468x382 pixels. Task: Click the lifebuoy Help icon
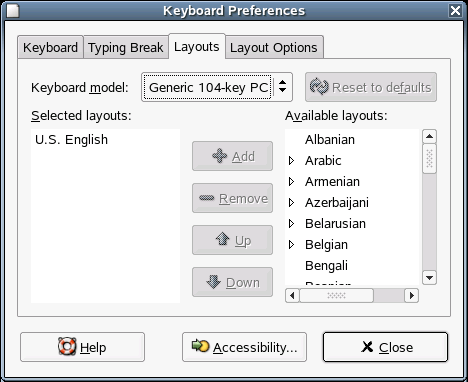(x=67, y=346)
